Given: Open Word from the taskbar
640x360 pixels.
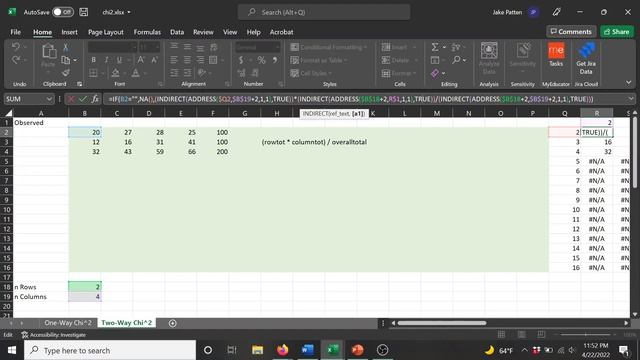Looking at the screenshot, I should (307, 350).
